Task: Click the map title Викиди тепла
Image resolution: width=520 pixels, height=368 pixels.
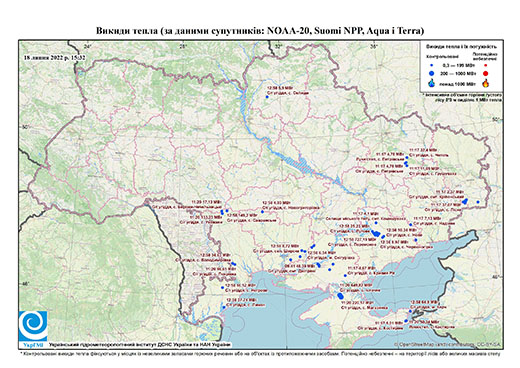Action: [x=260, y=31]
